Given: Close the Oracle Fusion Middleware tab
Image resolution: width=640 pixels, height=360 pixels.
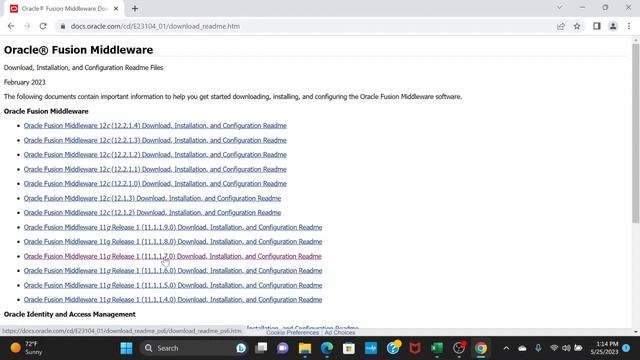Looking at the screenshot, I should [x=116, y=9].
